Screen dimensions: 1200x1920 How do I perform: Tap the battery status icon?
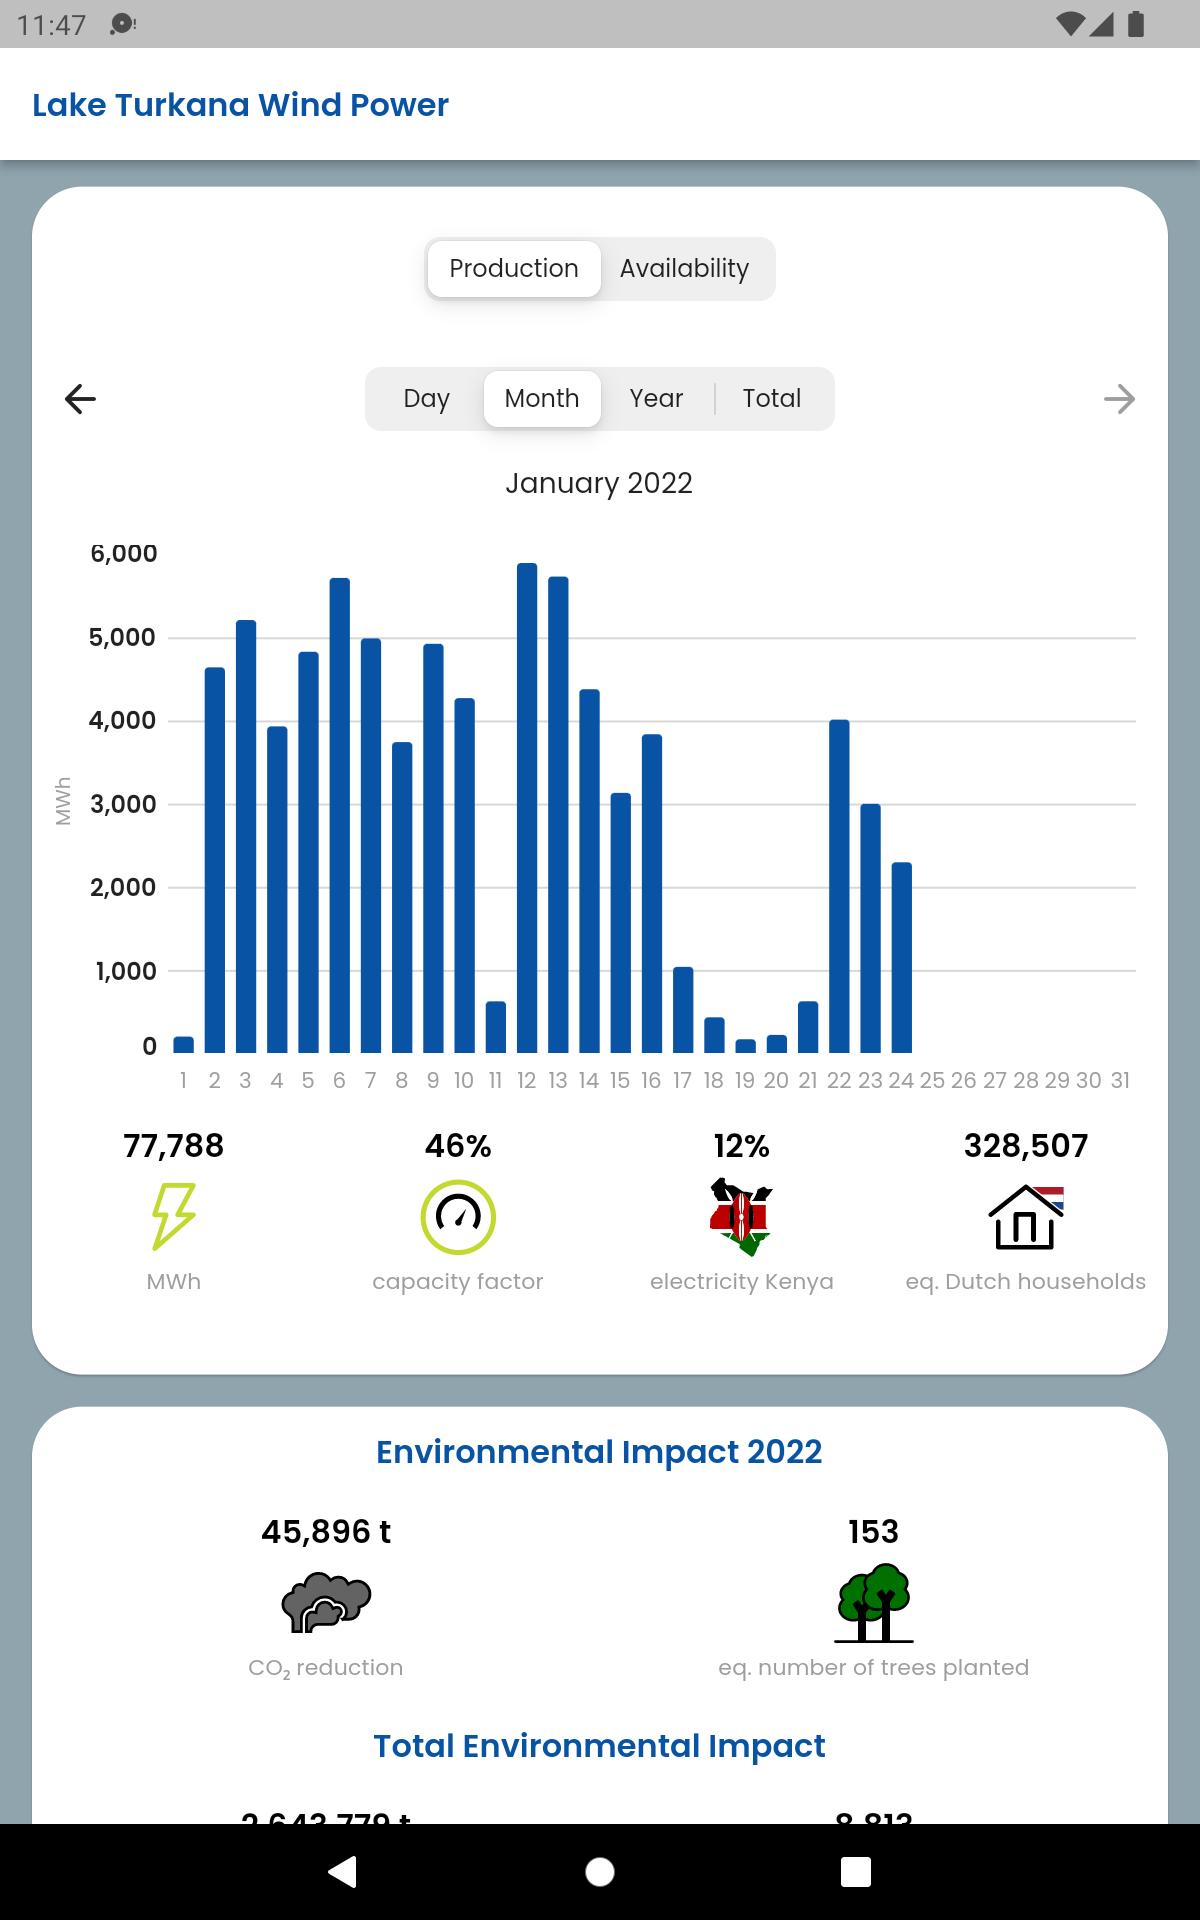tap(1136, 24)
